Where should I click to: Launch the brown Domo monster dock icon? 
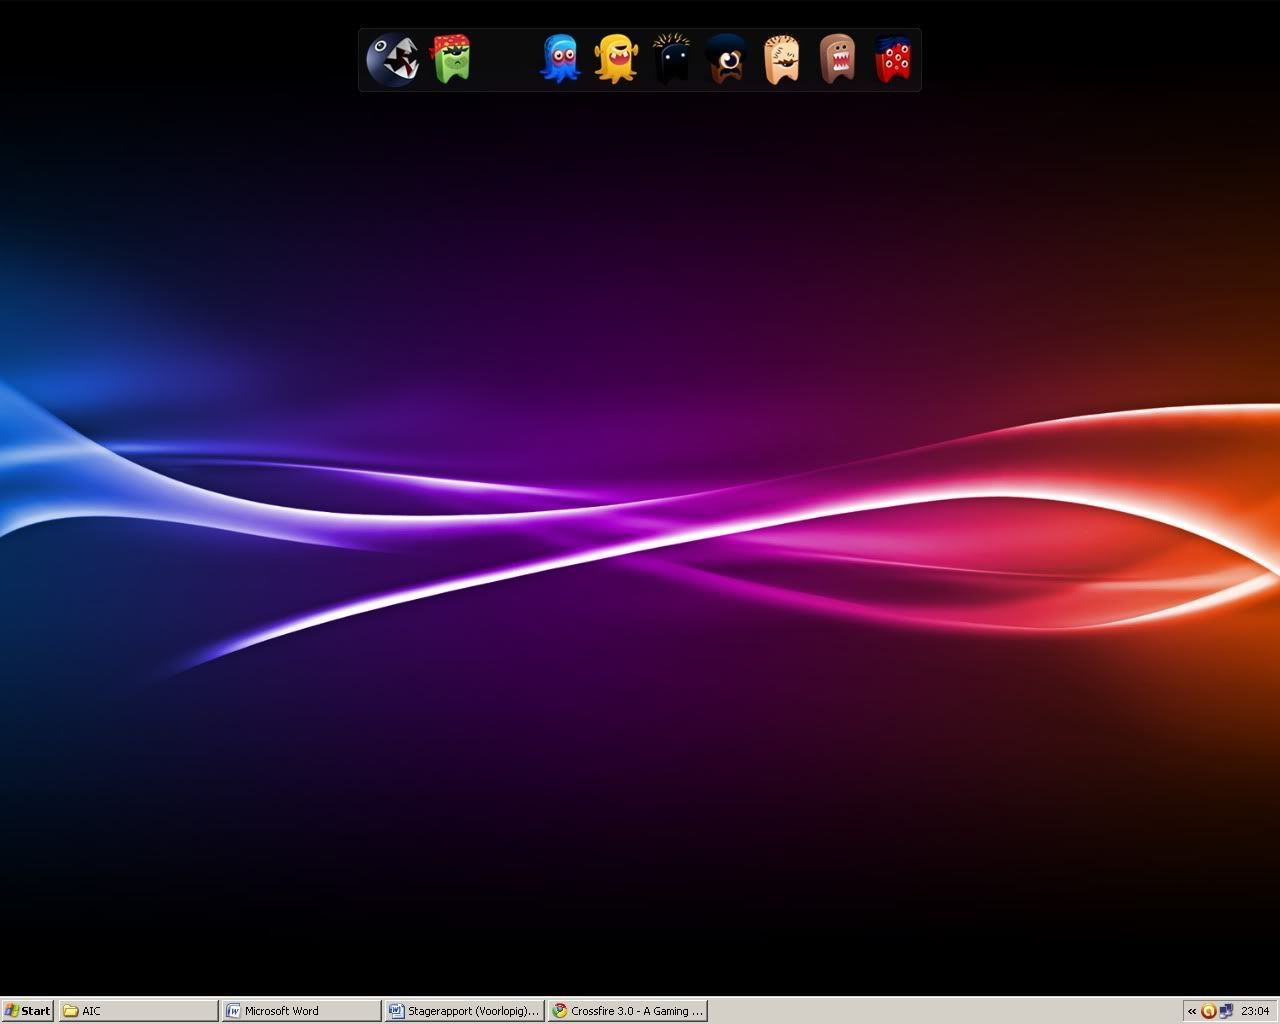(x=837, y=59)
